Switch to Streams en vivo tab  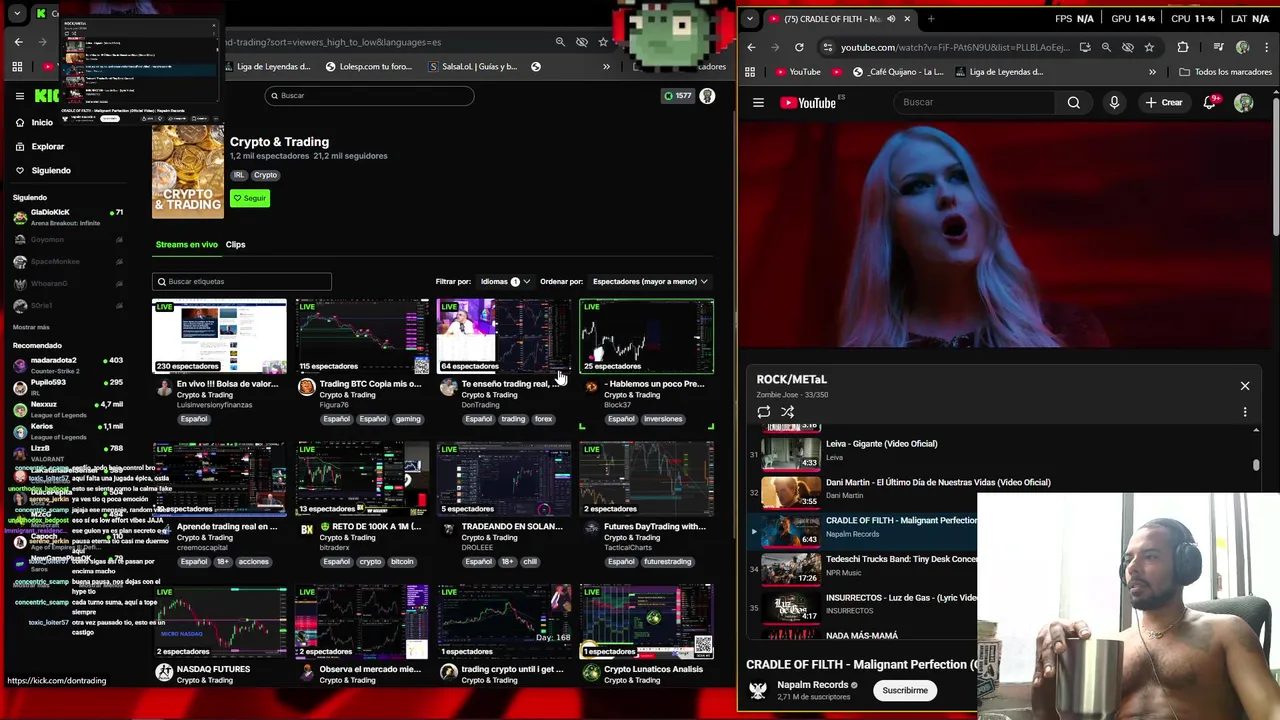pos(186,244)
